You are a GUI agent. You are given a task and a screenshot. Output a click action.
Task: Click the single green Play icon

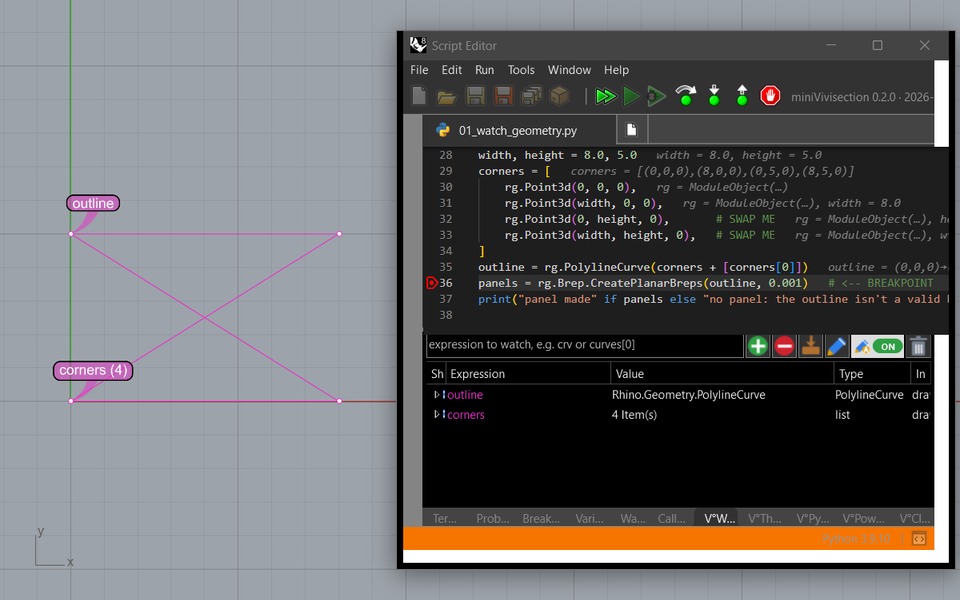(x=631, y=96)
